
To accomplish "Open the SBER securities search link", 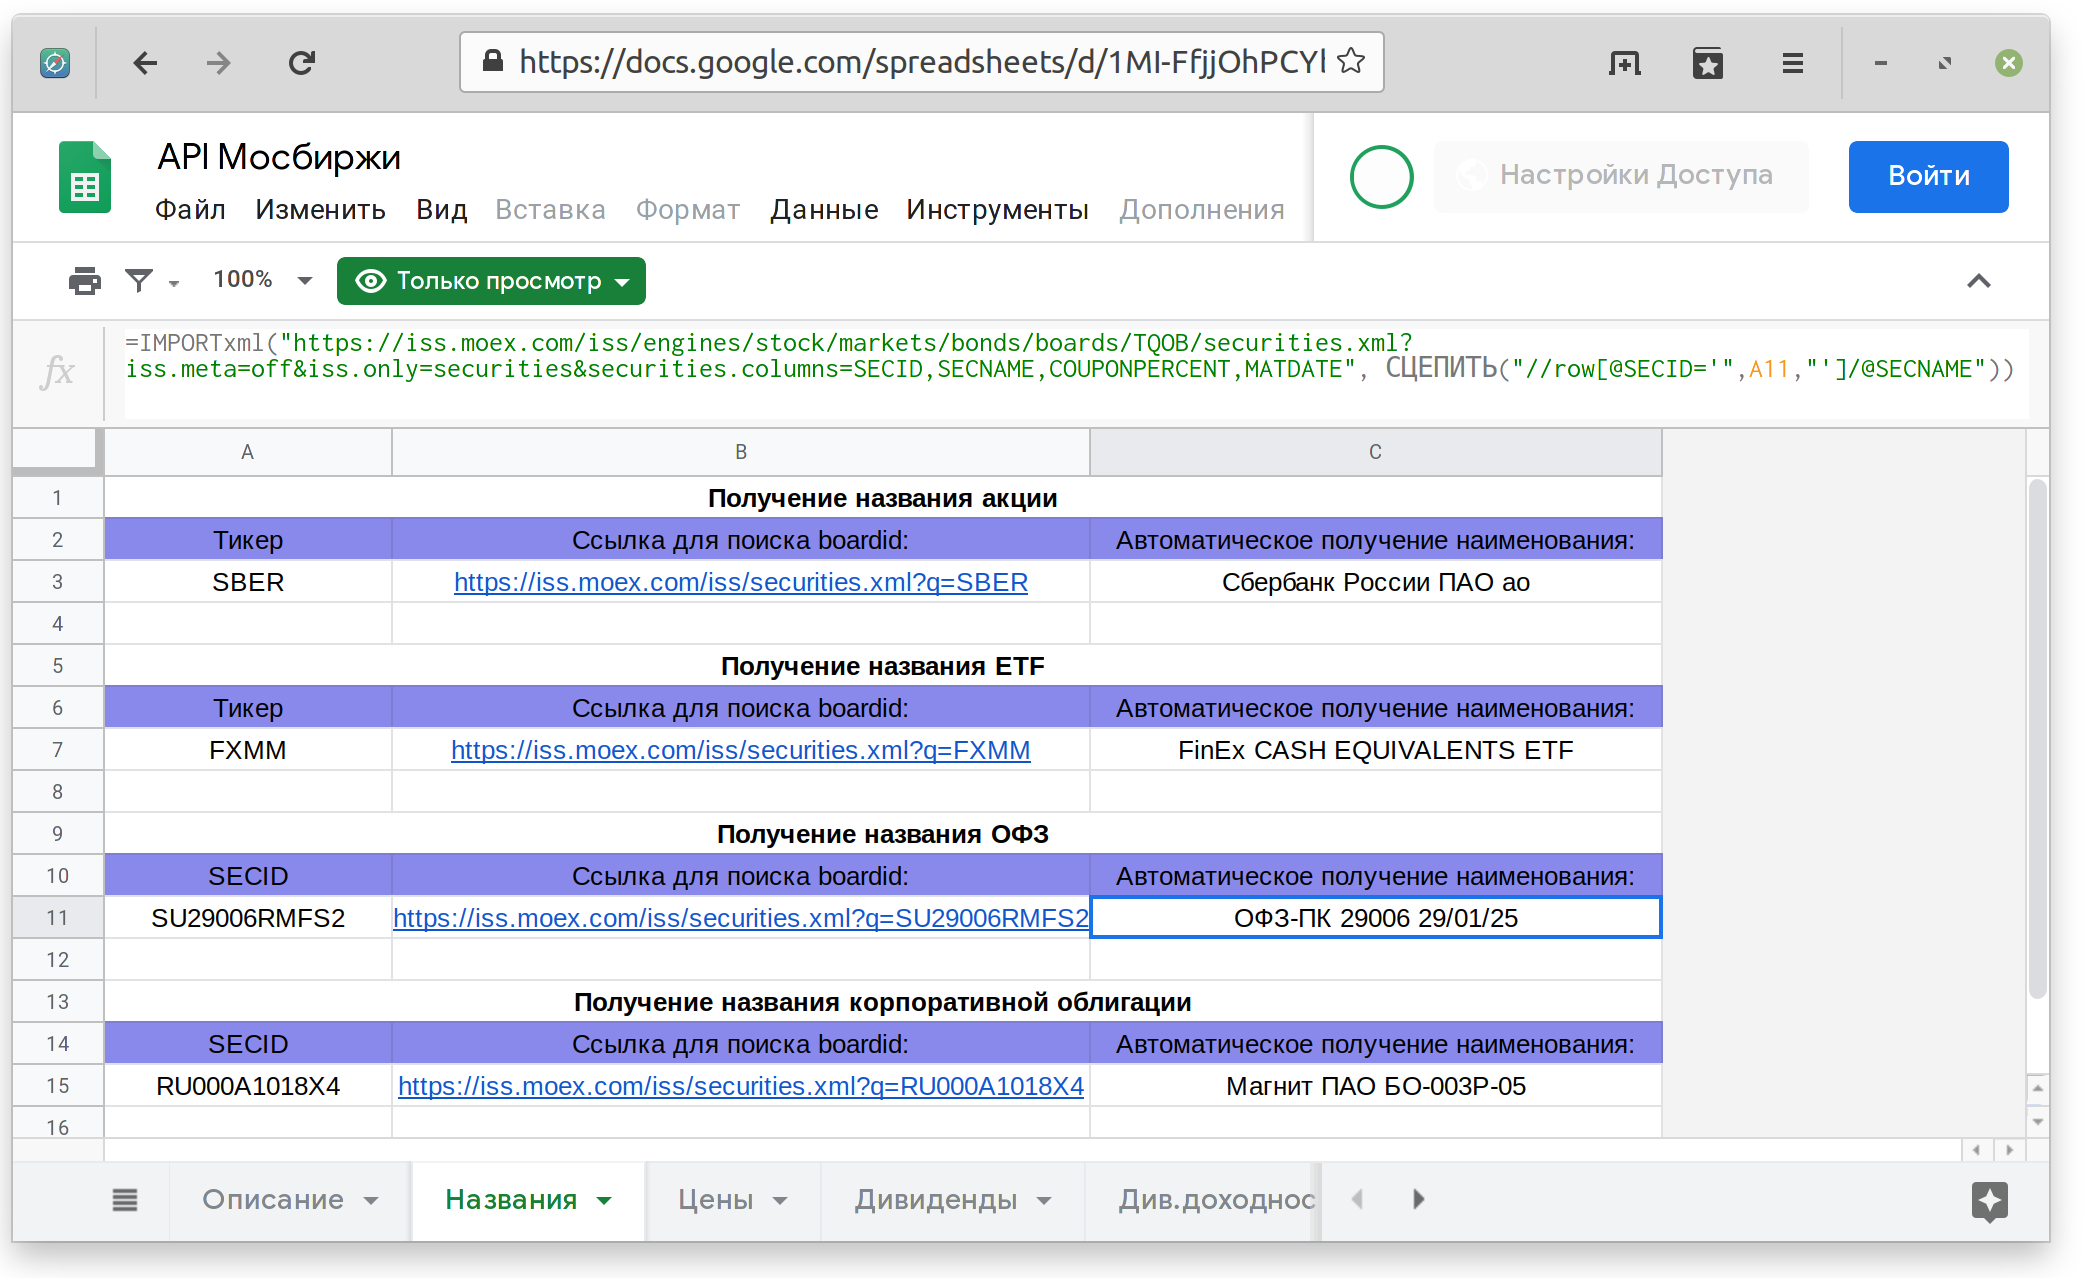I will (x=741, y=582).
